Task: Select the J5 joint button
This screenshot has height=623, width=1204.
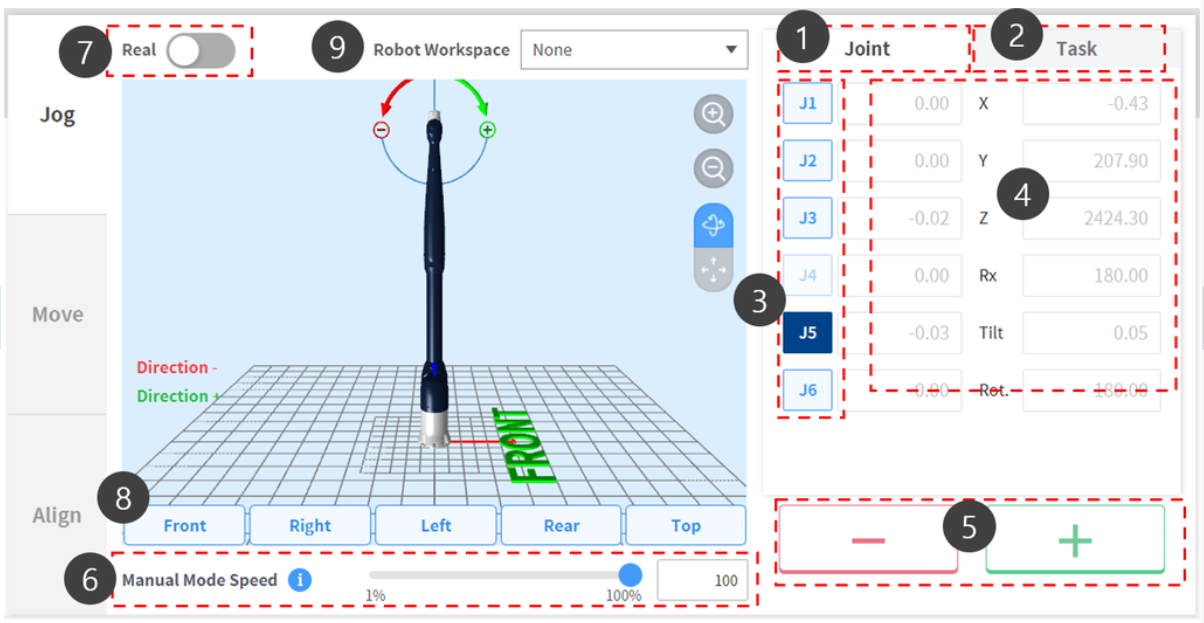Action: [x=807, y=333]
